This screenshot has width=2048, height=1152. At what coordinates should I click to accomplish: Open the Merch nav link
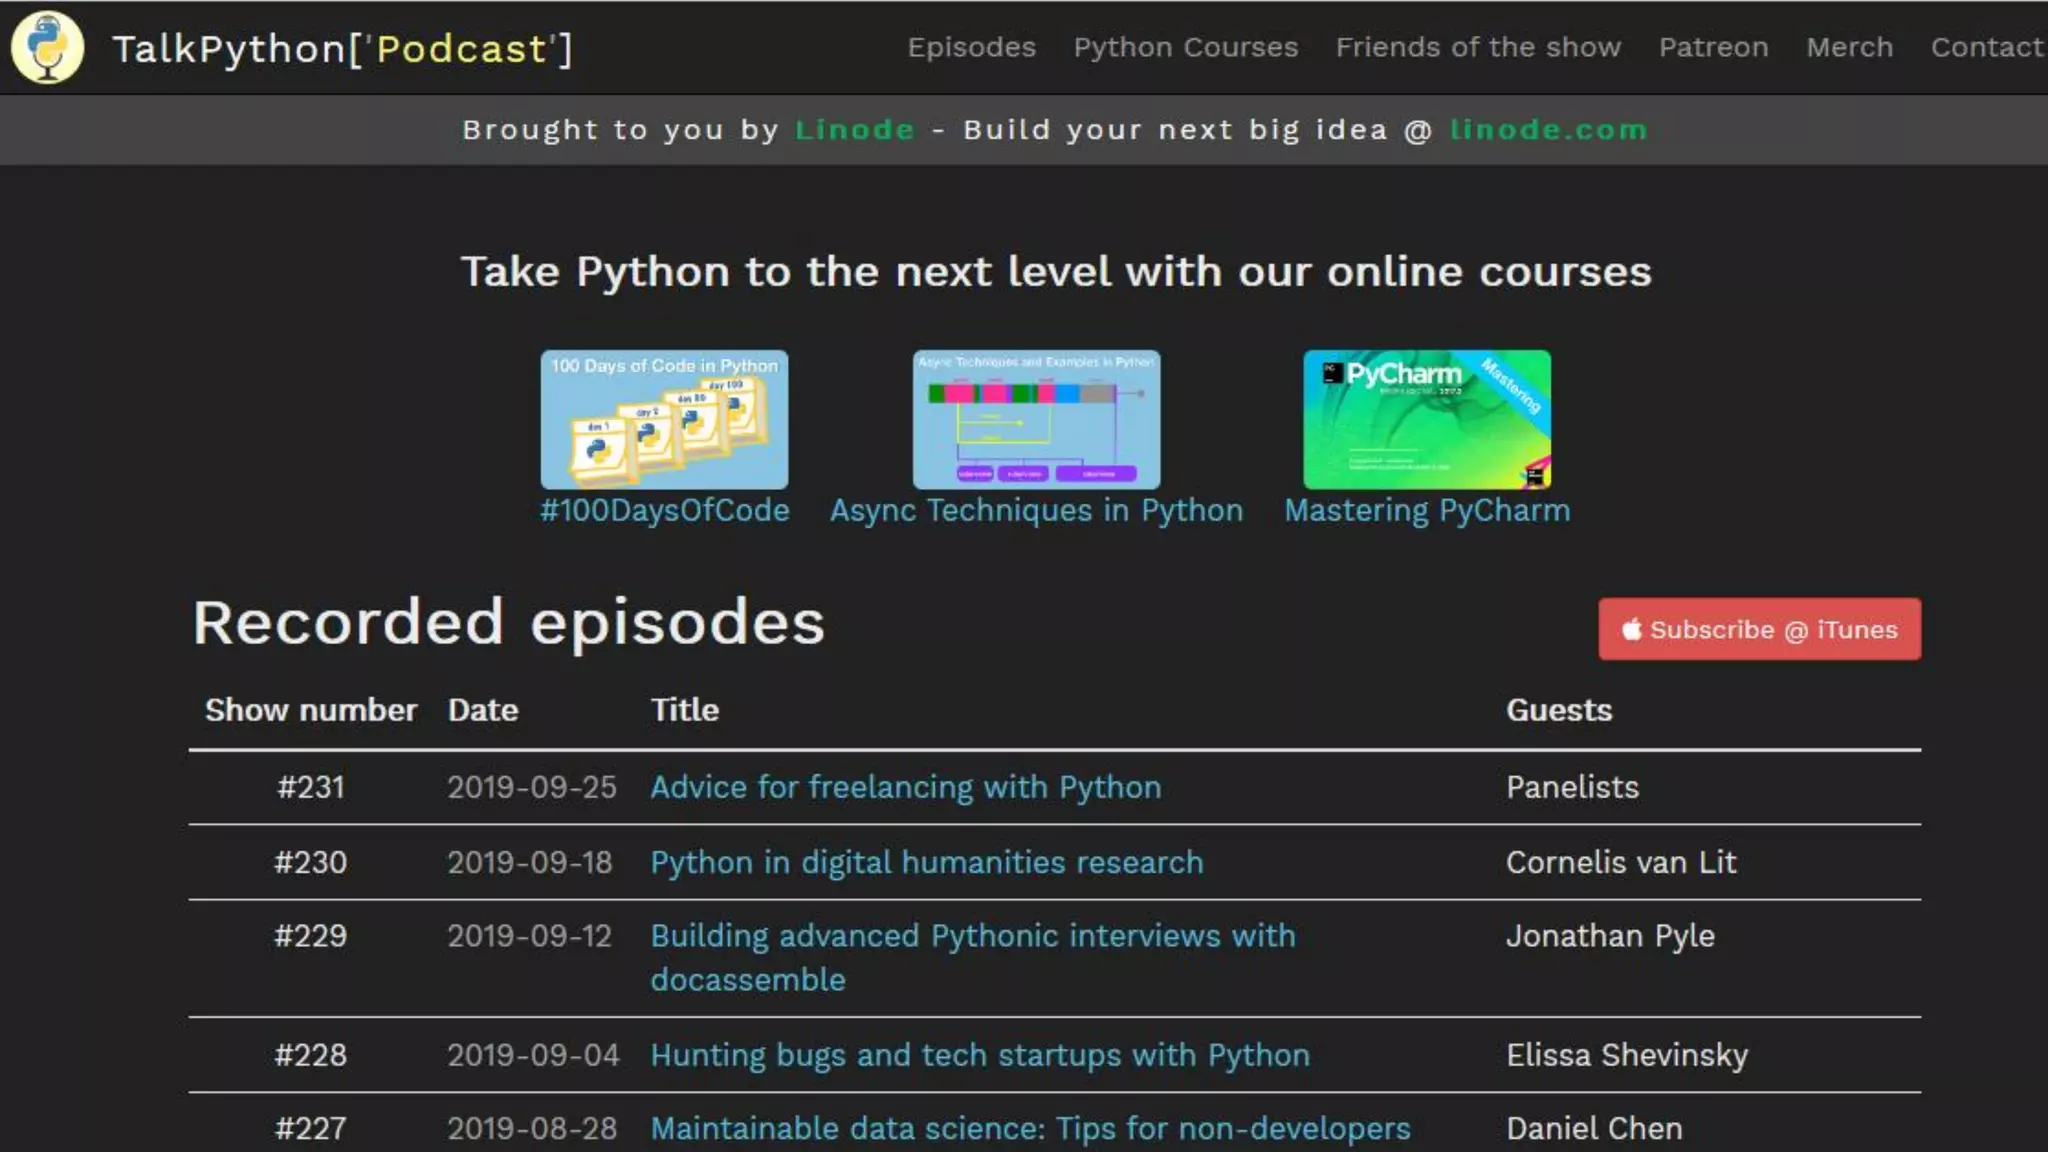click(1849, 47)
